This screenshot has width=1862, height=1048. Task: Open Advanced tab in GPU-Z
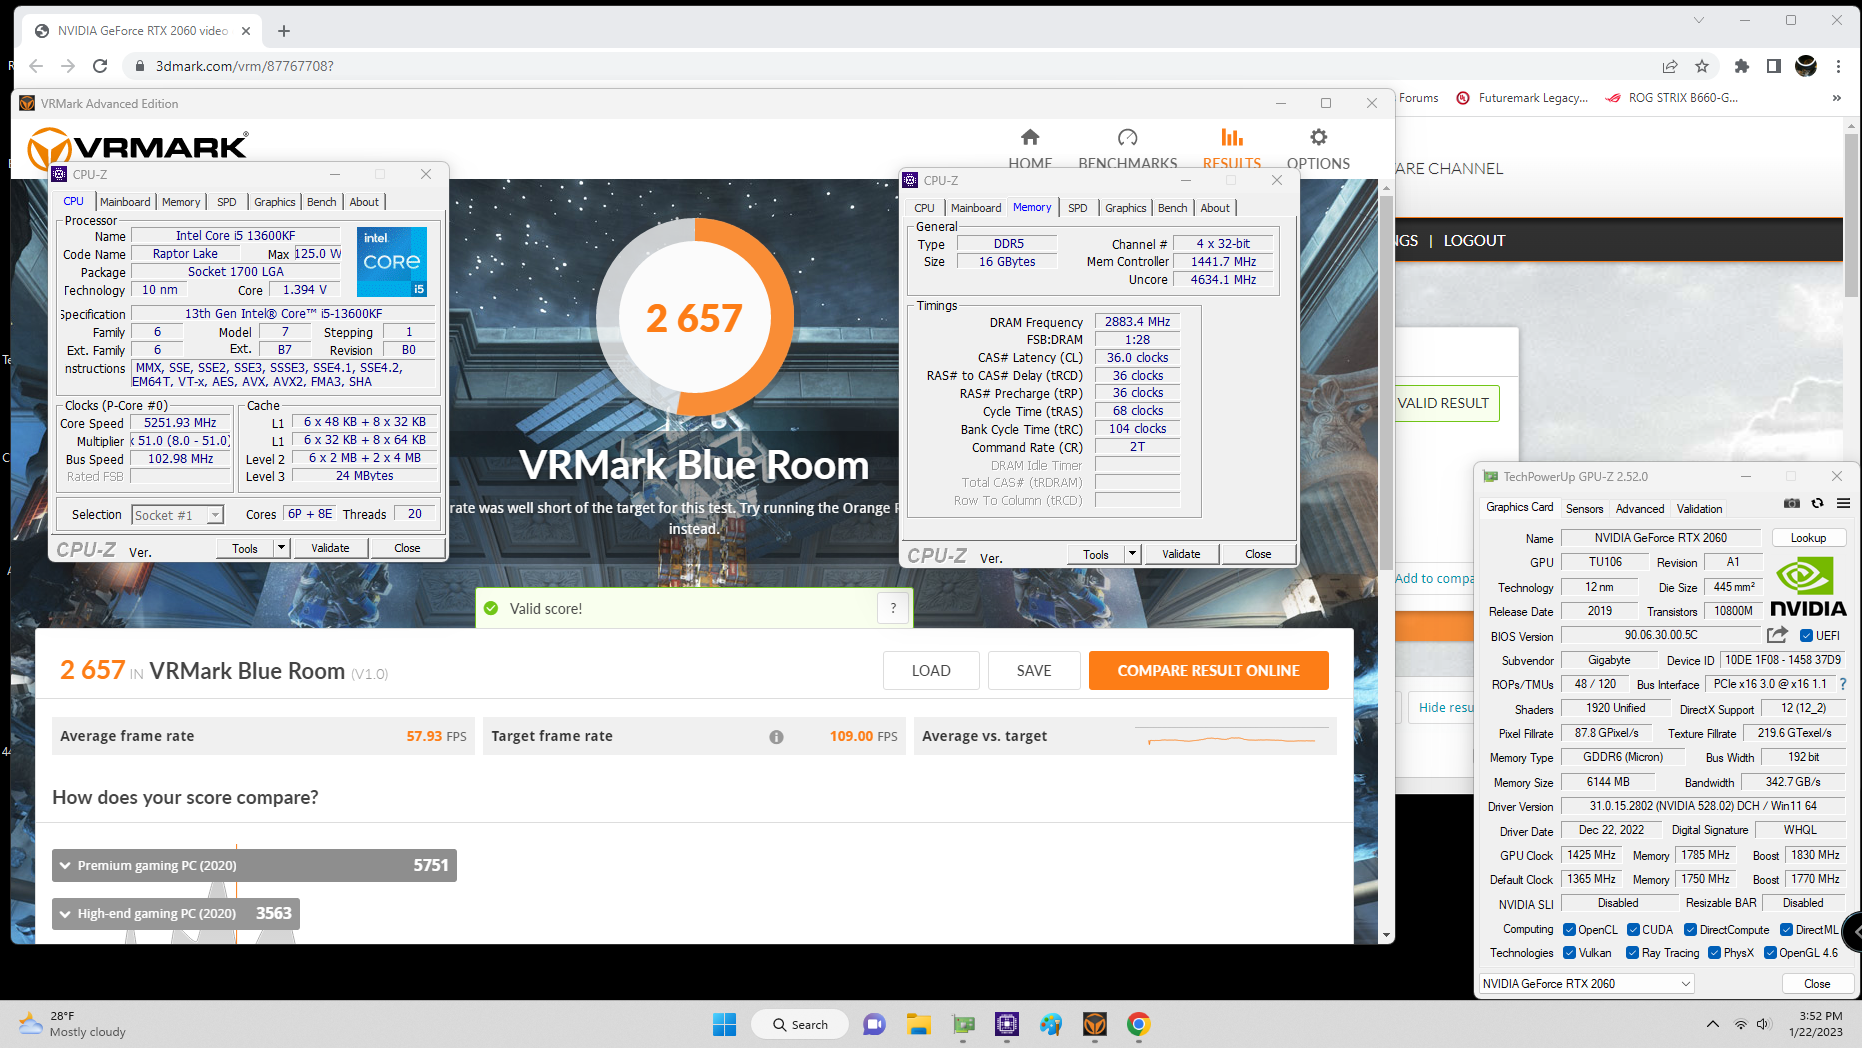pos(1640,509)
